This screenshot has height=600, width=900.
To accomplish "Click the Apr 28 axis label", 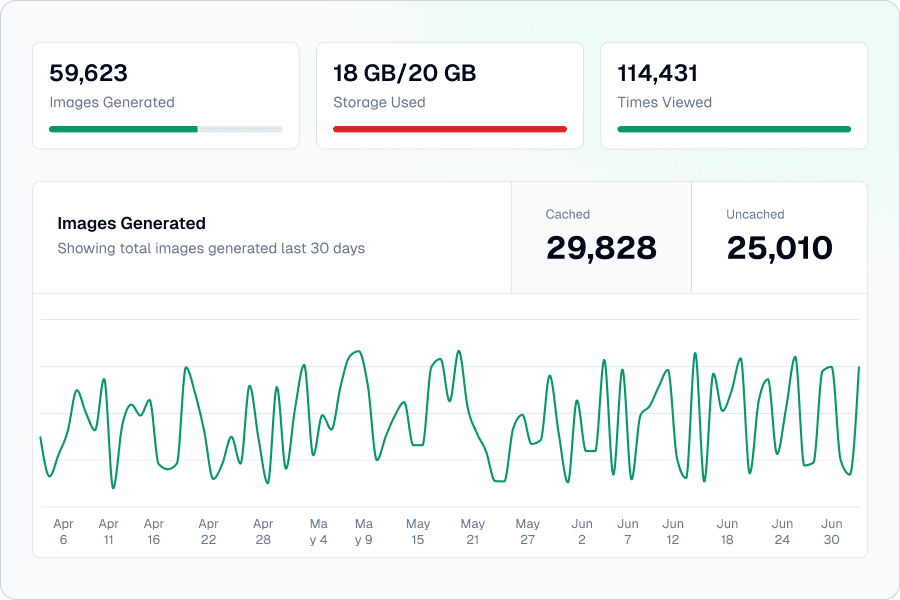I will pyautogui.click(x=263, y=532).
